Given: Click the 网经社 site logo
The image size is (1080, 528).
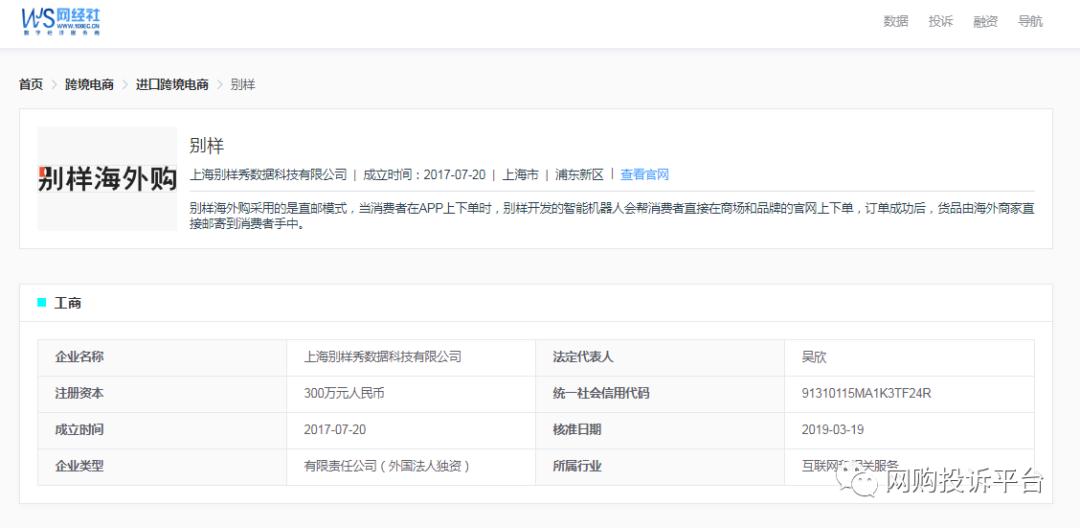Looking at the screenshot, I should coord(61,21).
